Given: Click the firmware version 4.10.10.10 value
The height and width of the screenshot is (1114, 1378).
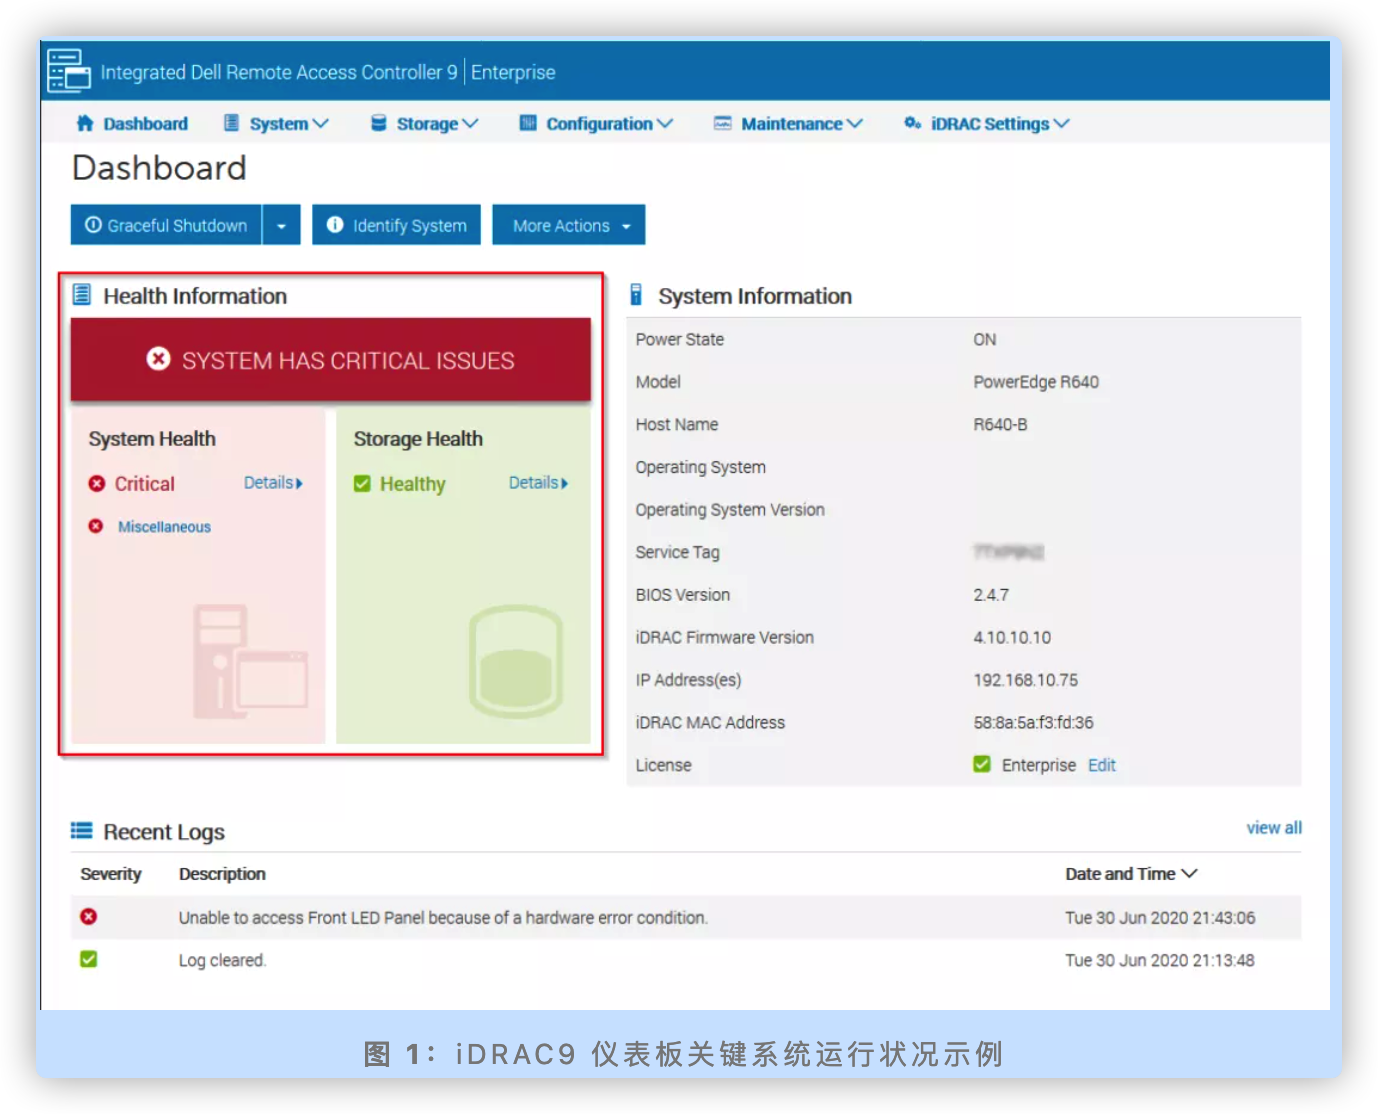Looking at the screenshot, I should click(1012, 637).
